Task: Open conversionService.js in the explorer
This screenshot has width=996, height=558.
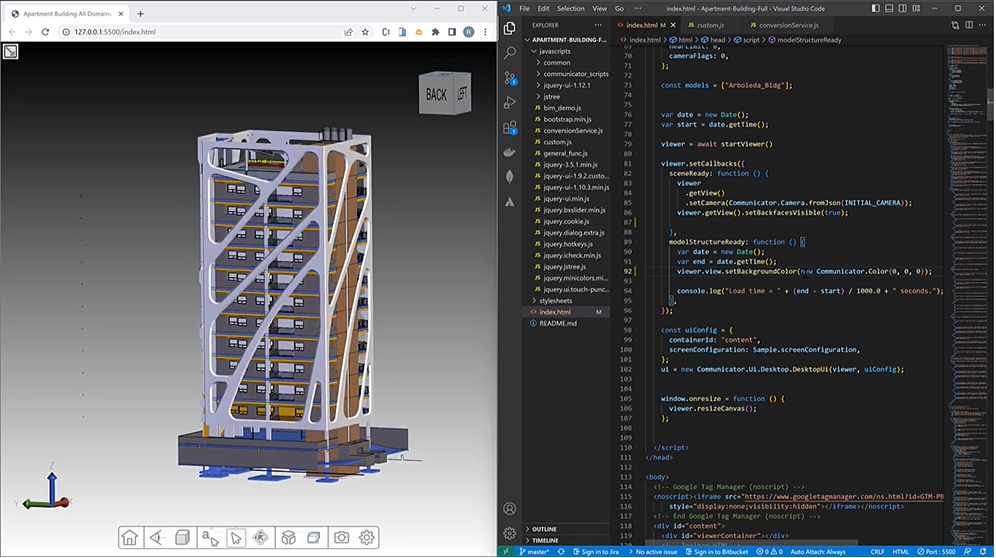Action: pos(573,130)
